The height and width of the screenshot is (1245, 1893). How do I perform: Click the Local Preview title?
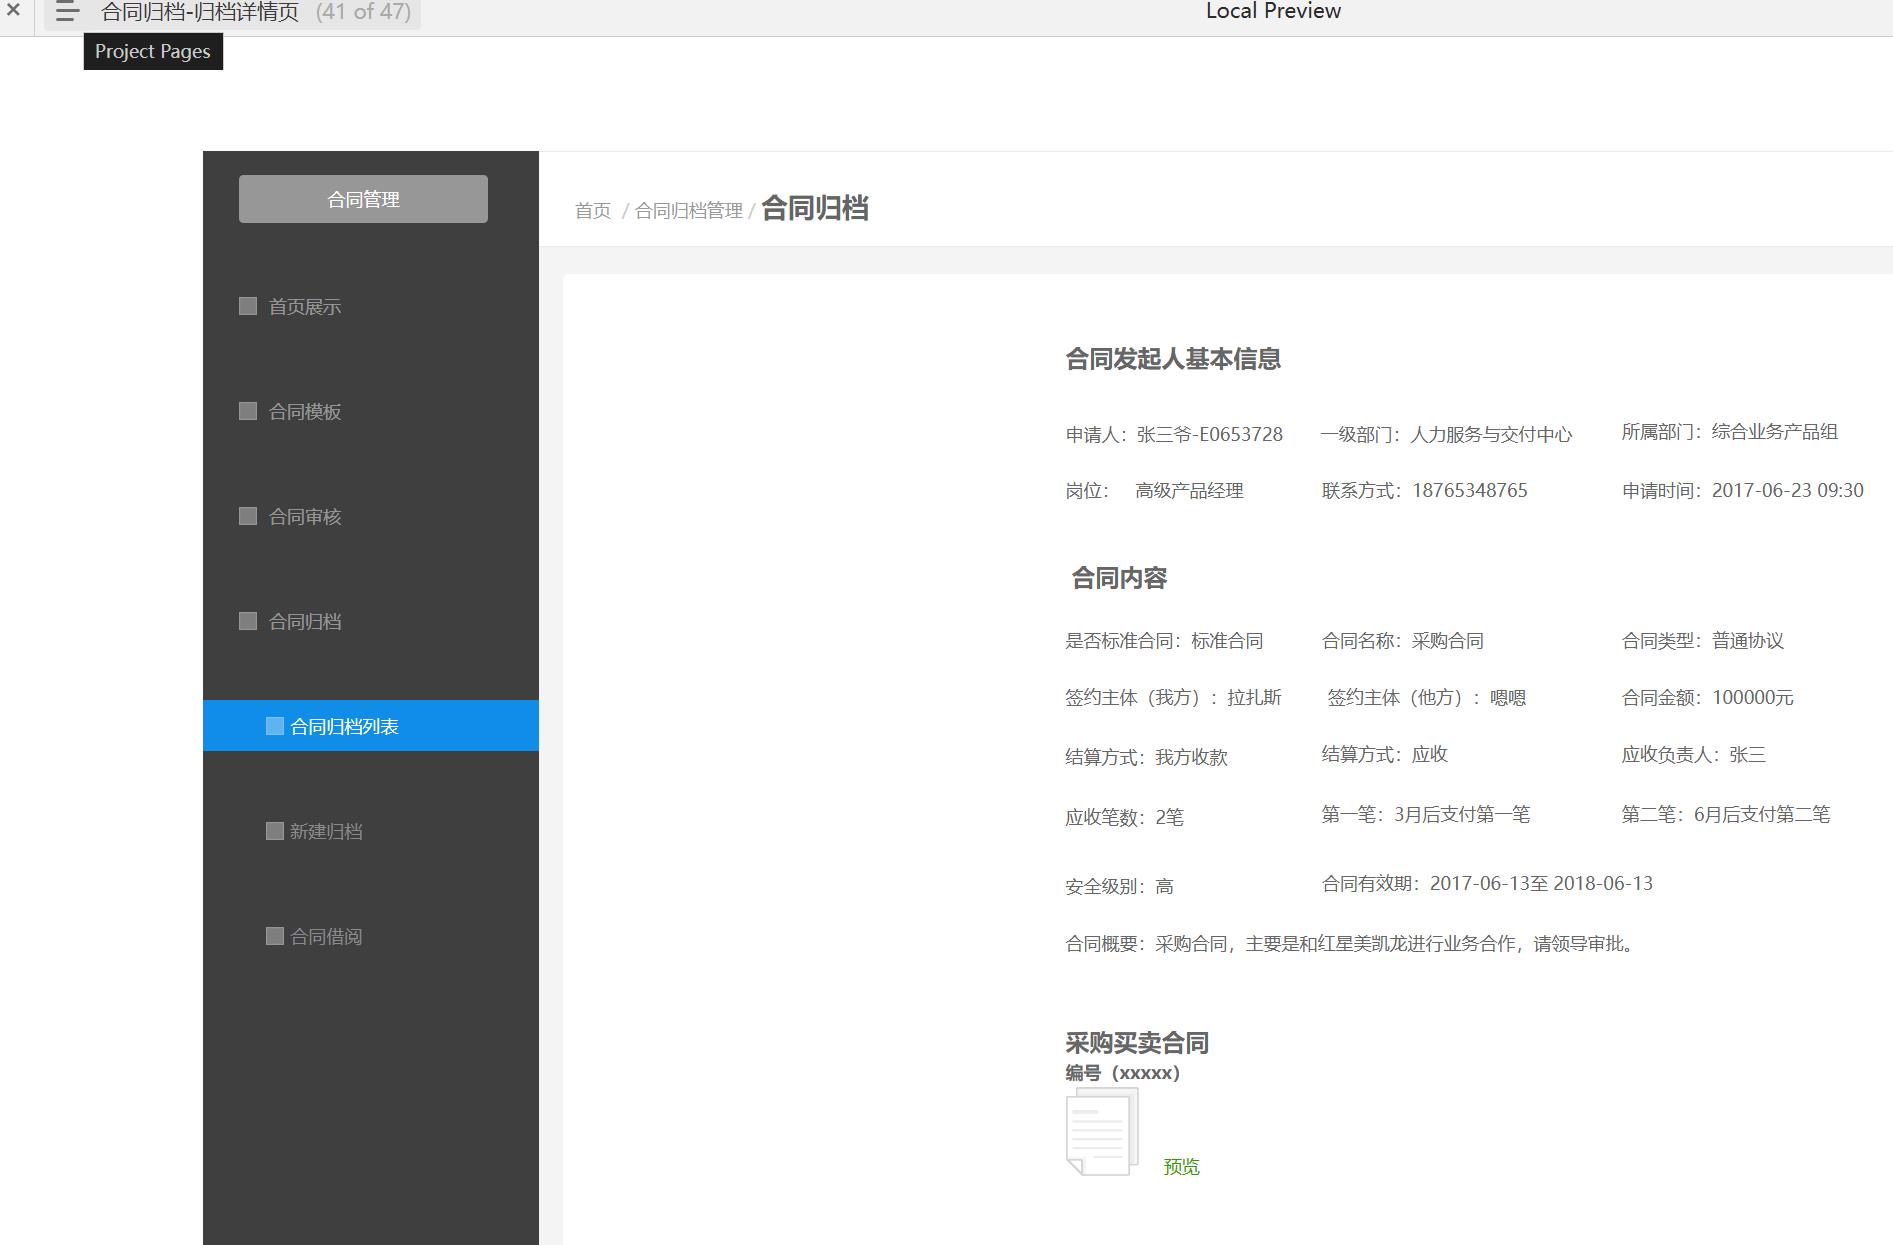tap(1273, 11)
